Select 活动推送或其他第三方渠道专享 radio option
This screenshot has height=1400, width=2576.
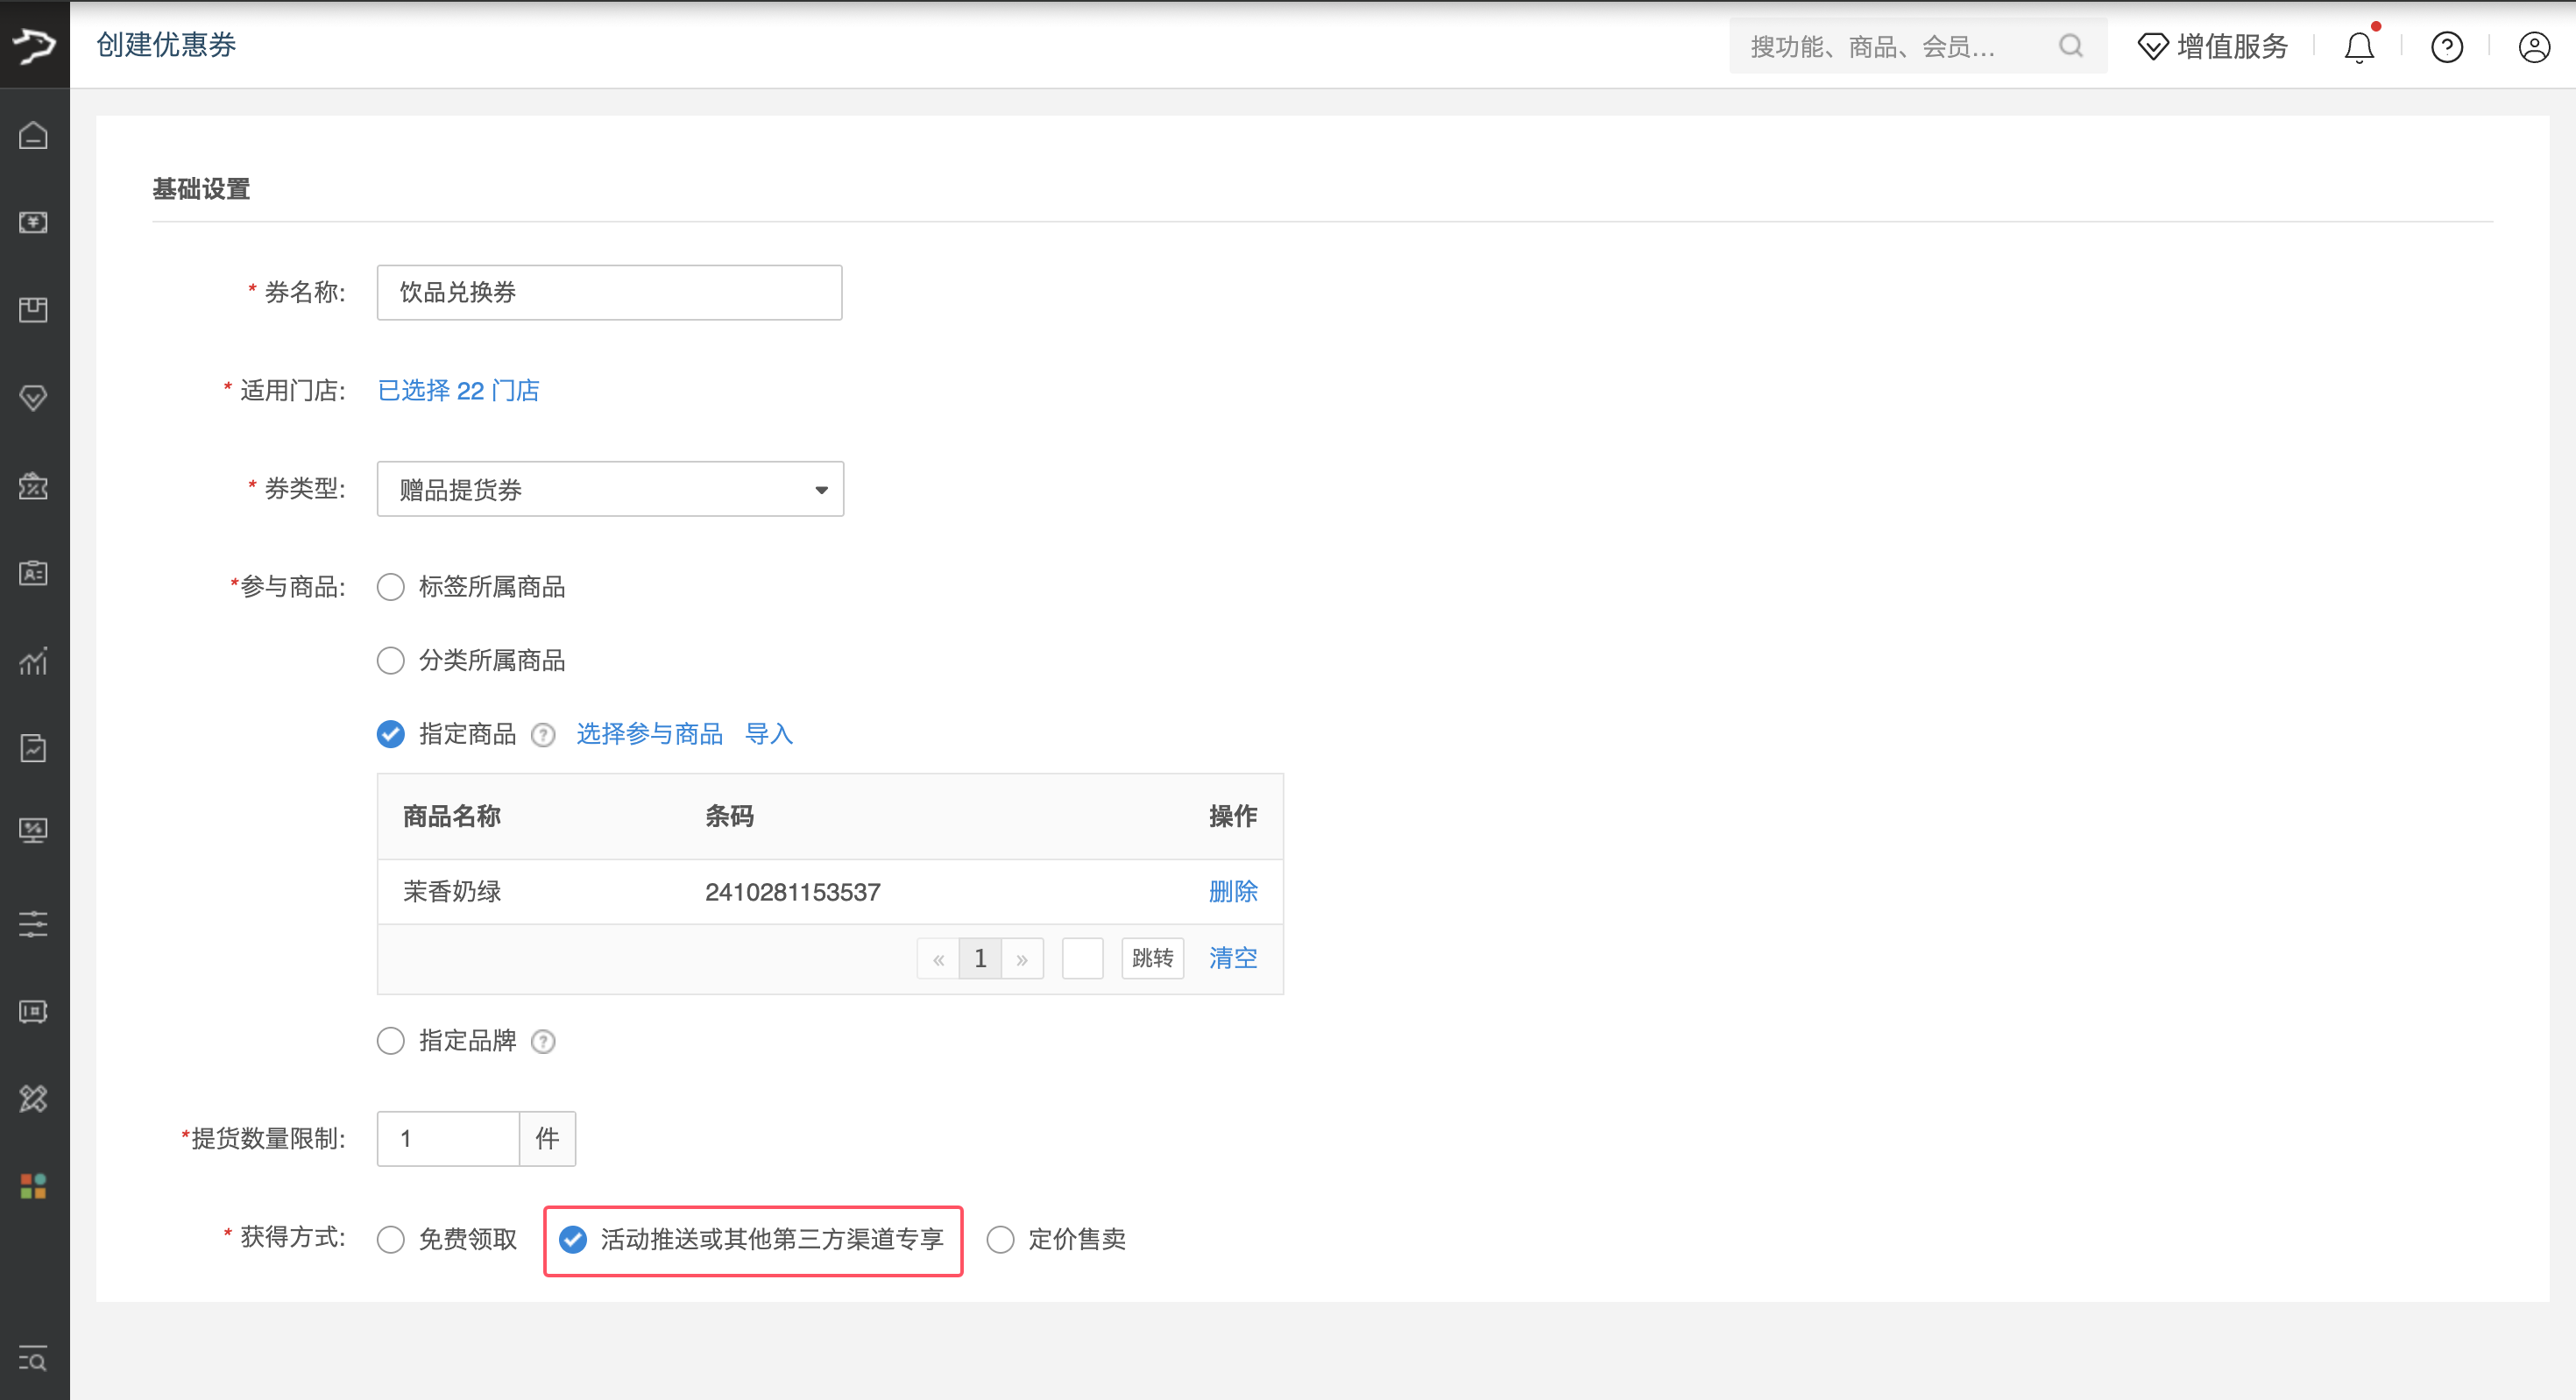tap(573, 1240)
